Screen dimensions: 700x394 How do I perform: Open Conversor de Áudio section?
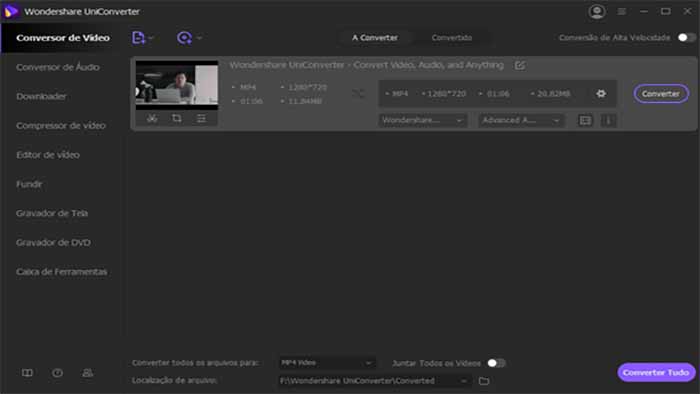pos(58,67)
